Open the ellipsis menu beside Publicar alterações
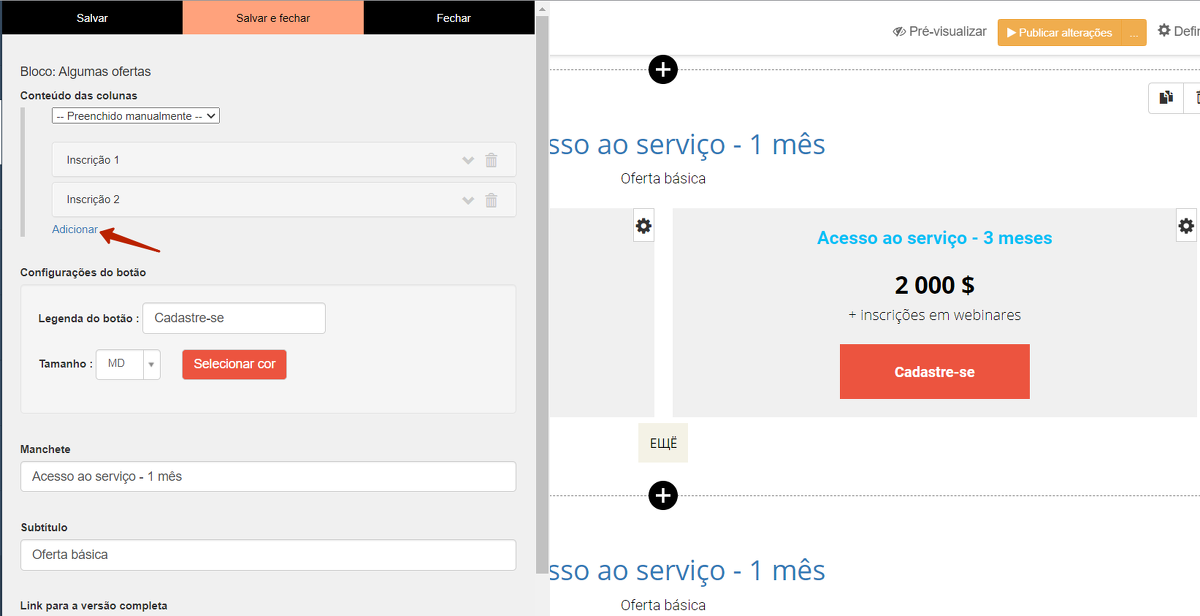The image size is (1200, 616). (1134, 33)
